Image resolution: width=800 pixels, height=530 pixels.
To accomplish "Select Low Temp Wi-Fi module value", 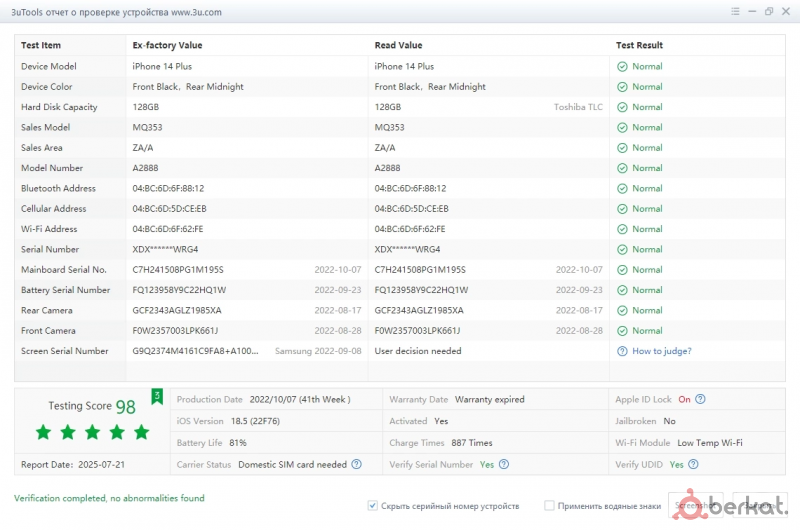I will (x=710, y=443).
